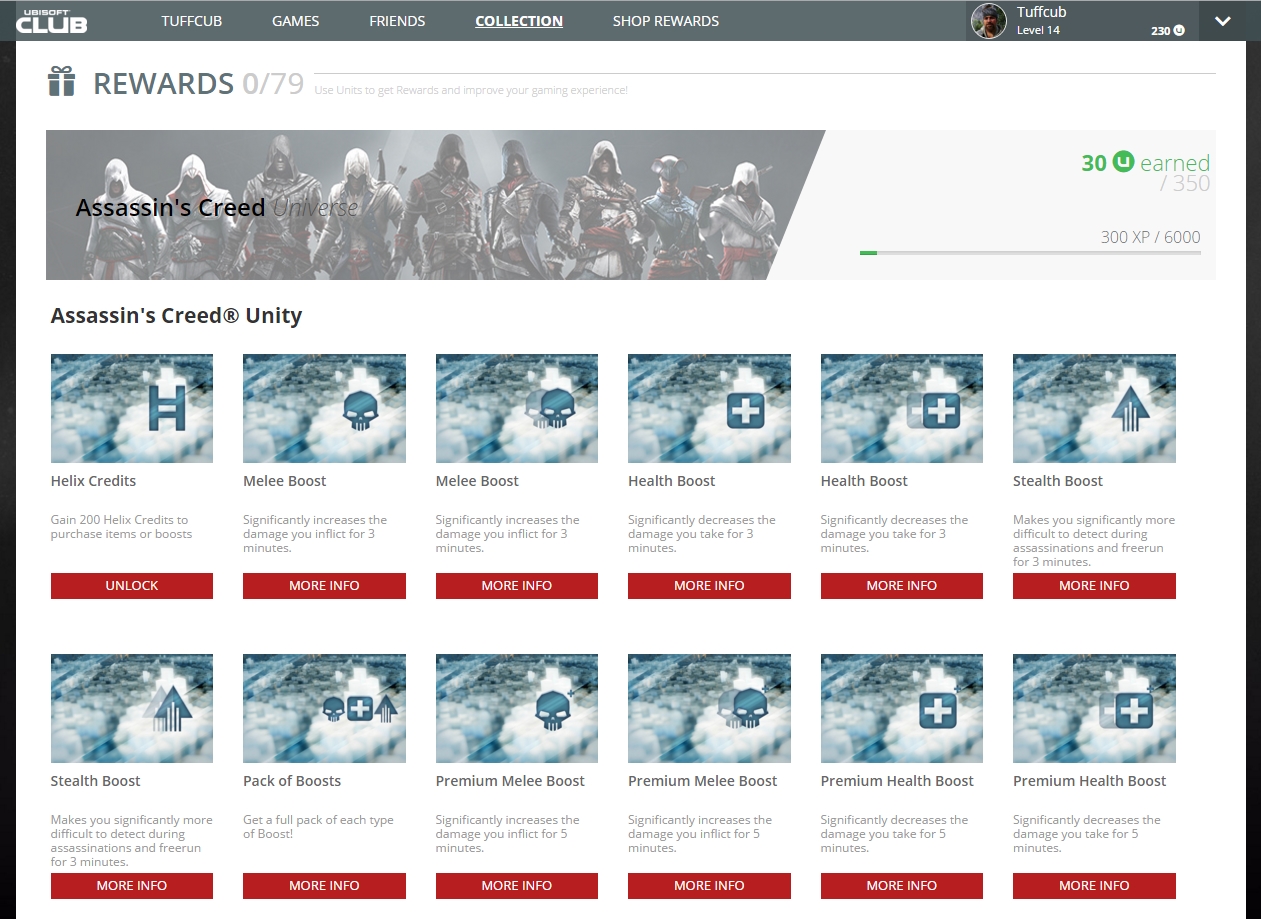Open MORE INFO for single-cross Premium Health Boost

click(902, 886)
